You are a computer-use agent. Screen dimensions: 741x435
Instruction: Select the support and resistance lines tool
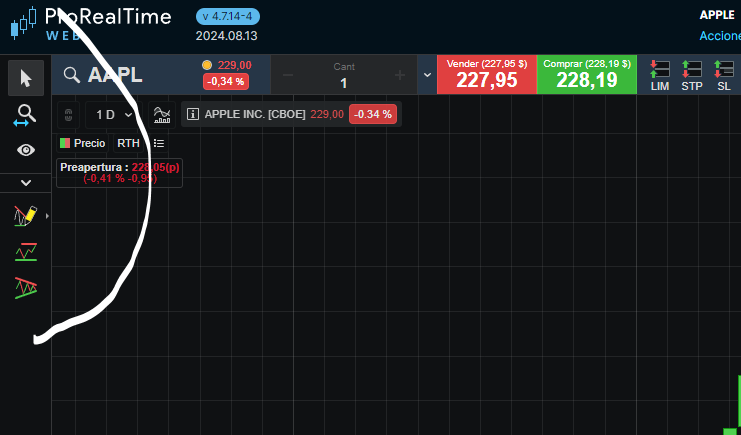[x=26, y=252]
